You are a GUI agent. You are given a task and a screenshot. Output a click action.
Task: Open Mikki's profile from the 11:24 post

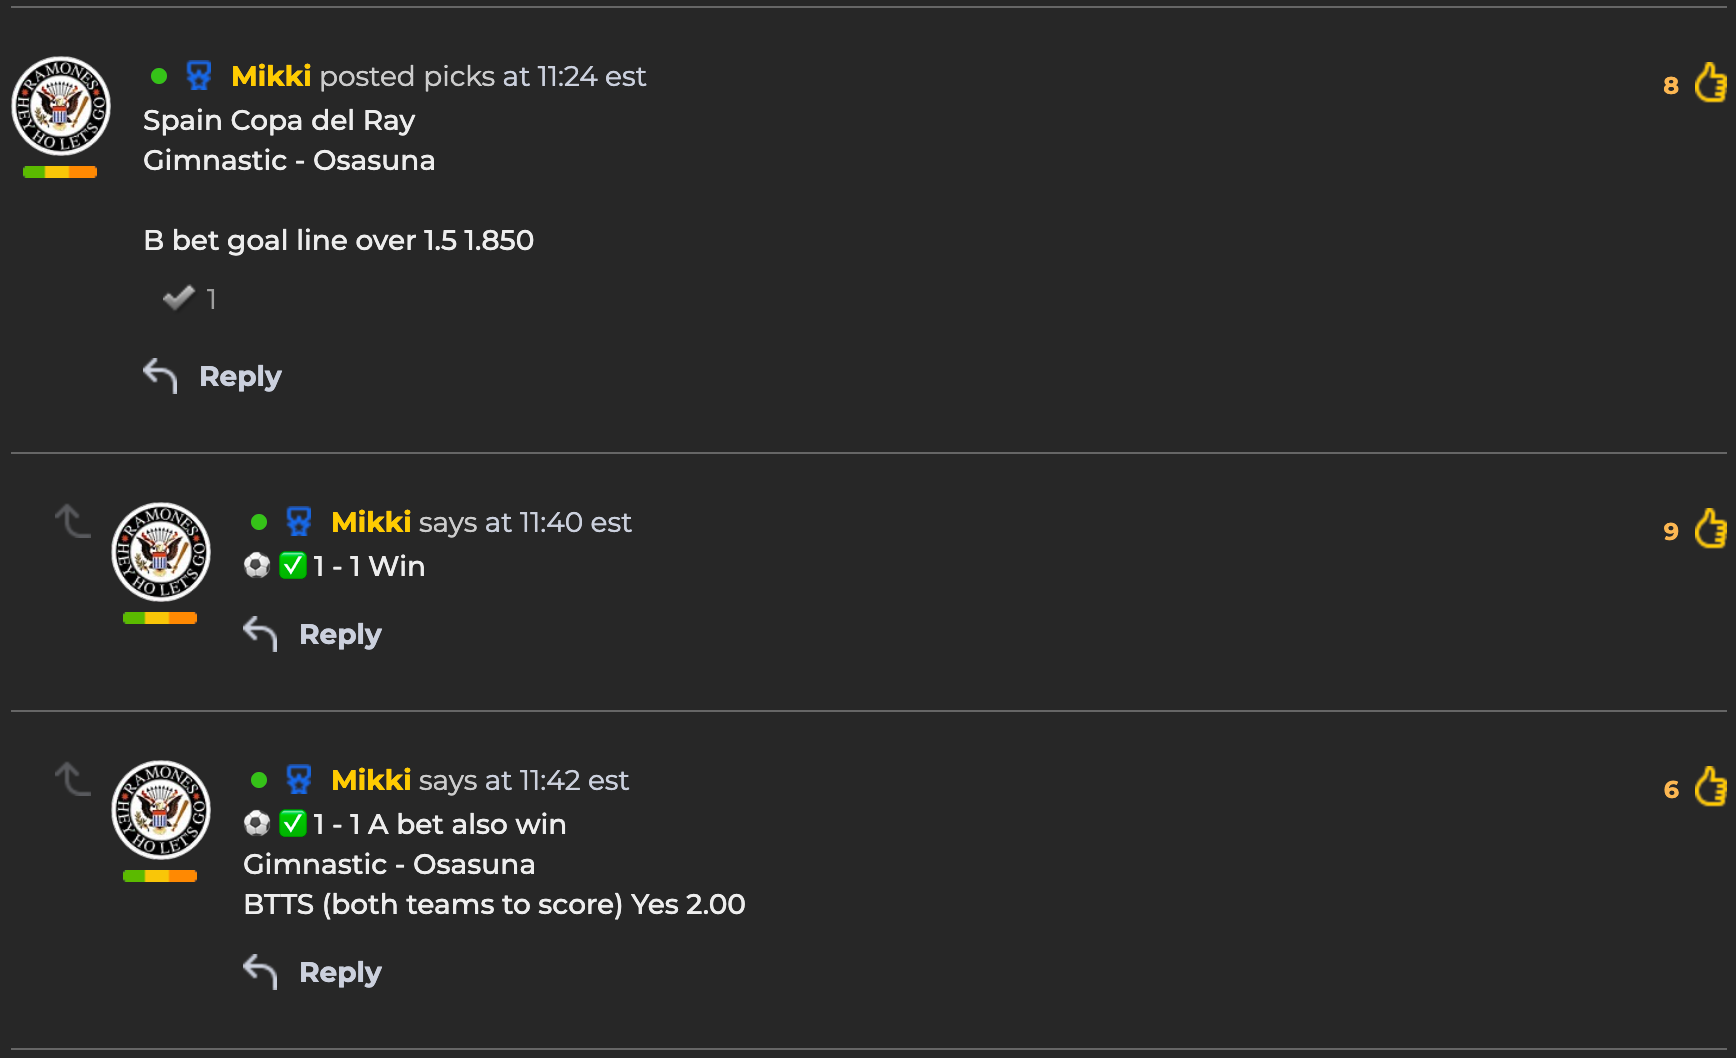coord(271,76)
